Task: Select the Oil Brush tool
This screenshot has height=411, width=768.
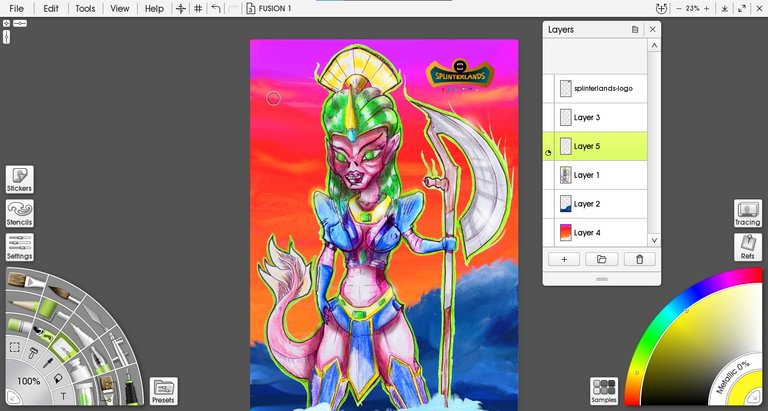Action: (24, 281)
